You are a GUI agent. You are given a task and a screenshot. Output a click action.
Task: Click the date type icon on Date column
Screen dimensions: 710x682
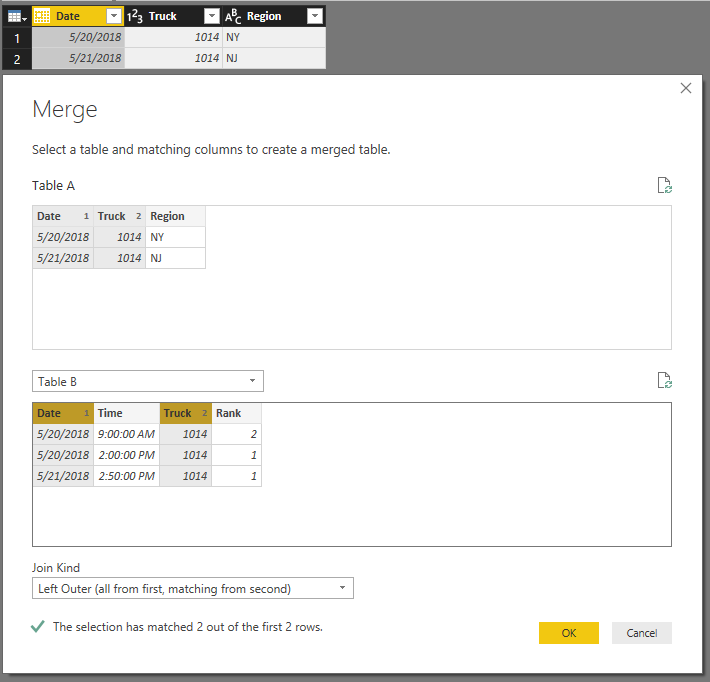tap(42, 16)
